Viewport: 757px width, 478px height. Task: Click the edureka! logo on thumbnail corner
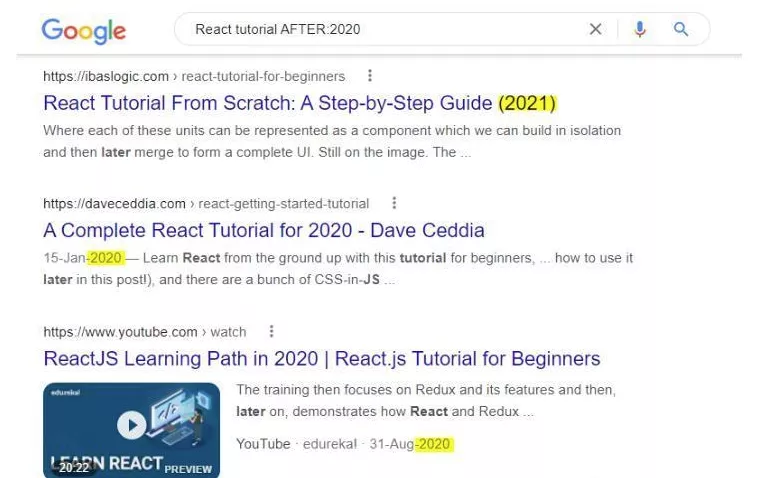click(64, 394)
